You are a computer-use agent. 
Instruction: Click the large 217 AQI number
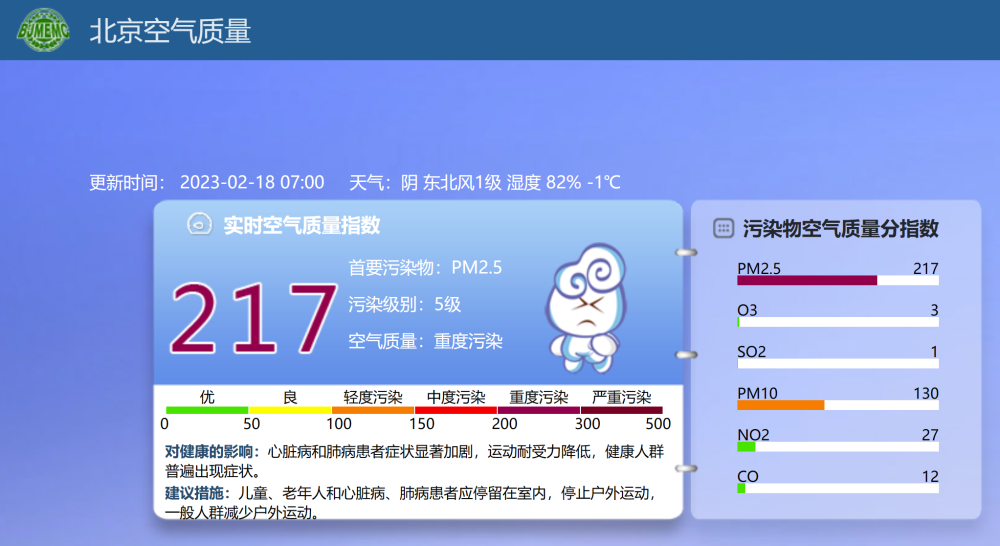pyautogui.click(x=255, y=318)
